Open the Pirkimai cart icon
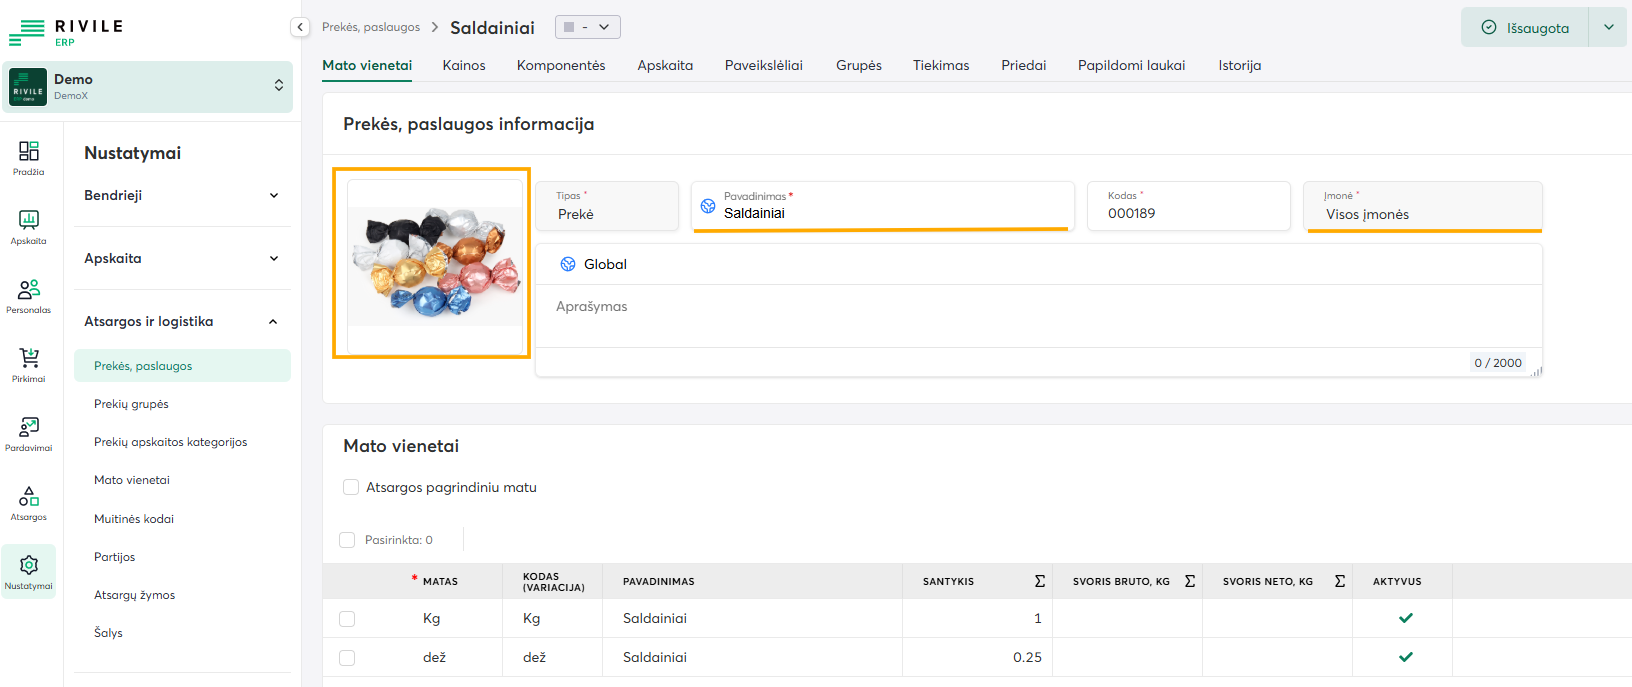 29,365
